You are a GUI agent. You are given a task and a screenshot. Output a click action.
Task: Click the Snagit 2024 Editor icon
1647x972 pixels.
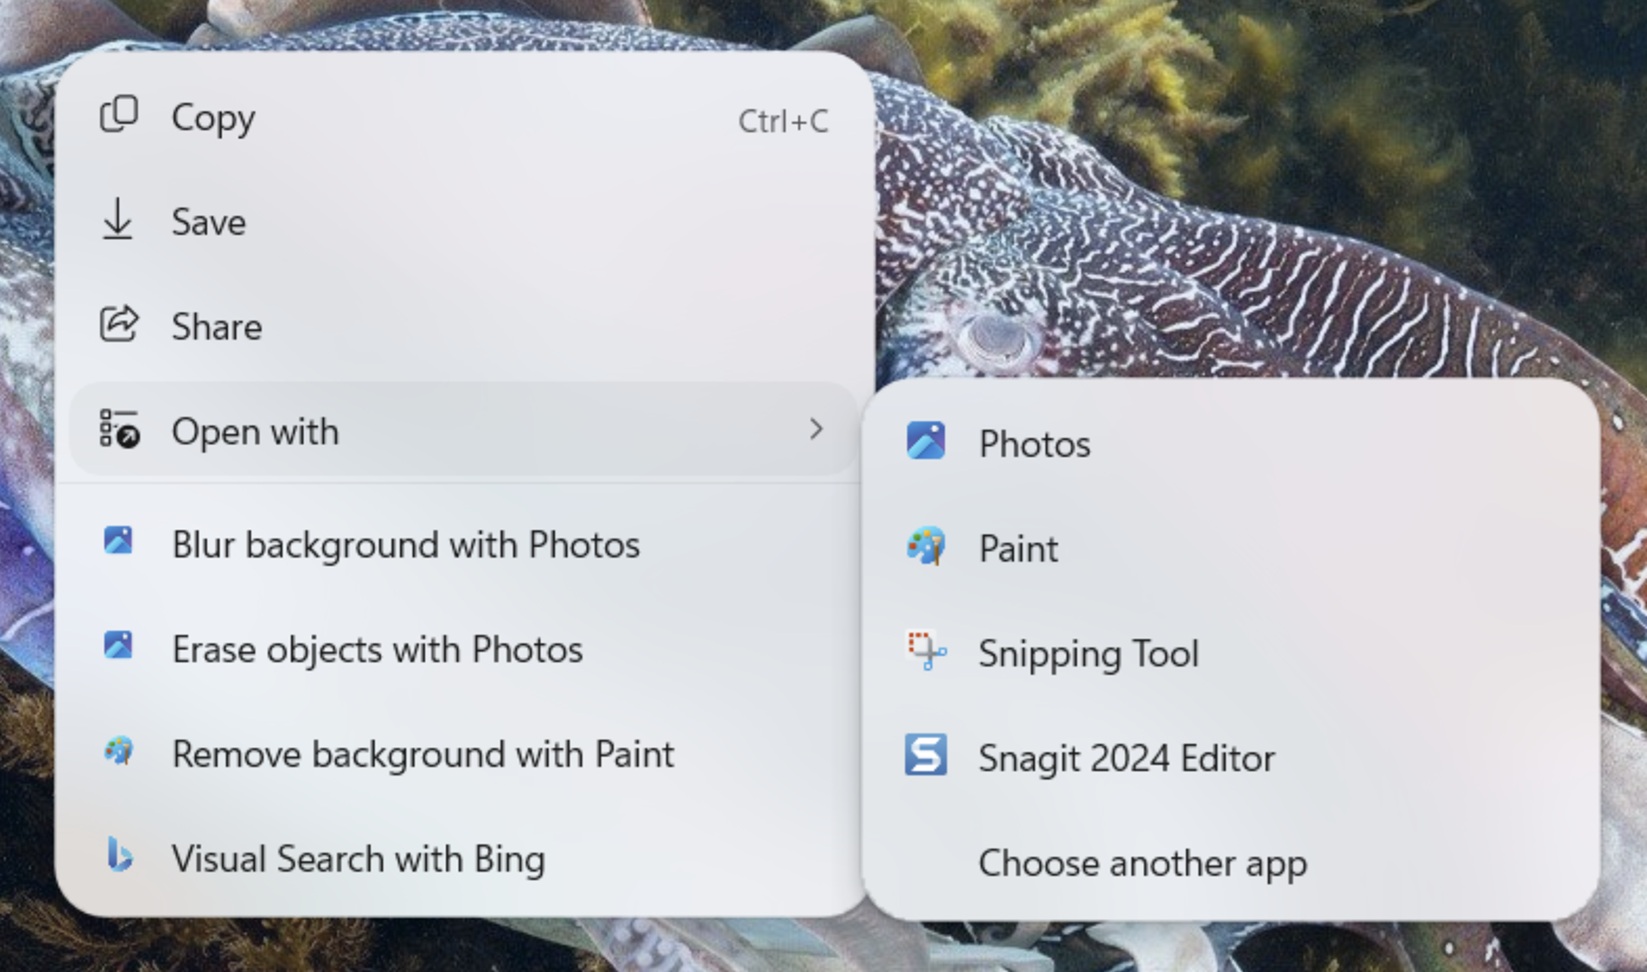click(926, 755)
